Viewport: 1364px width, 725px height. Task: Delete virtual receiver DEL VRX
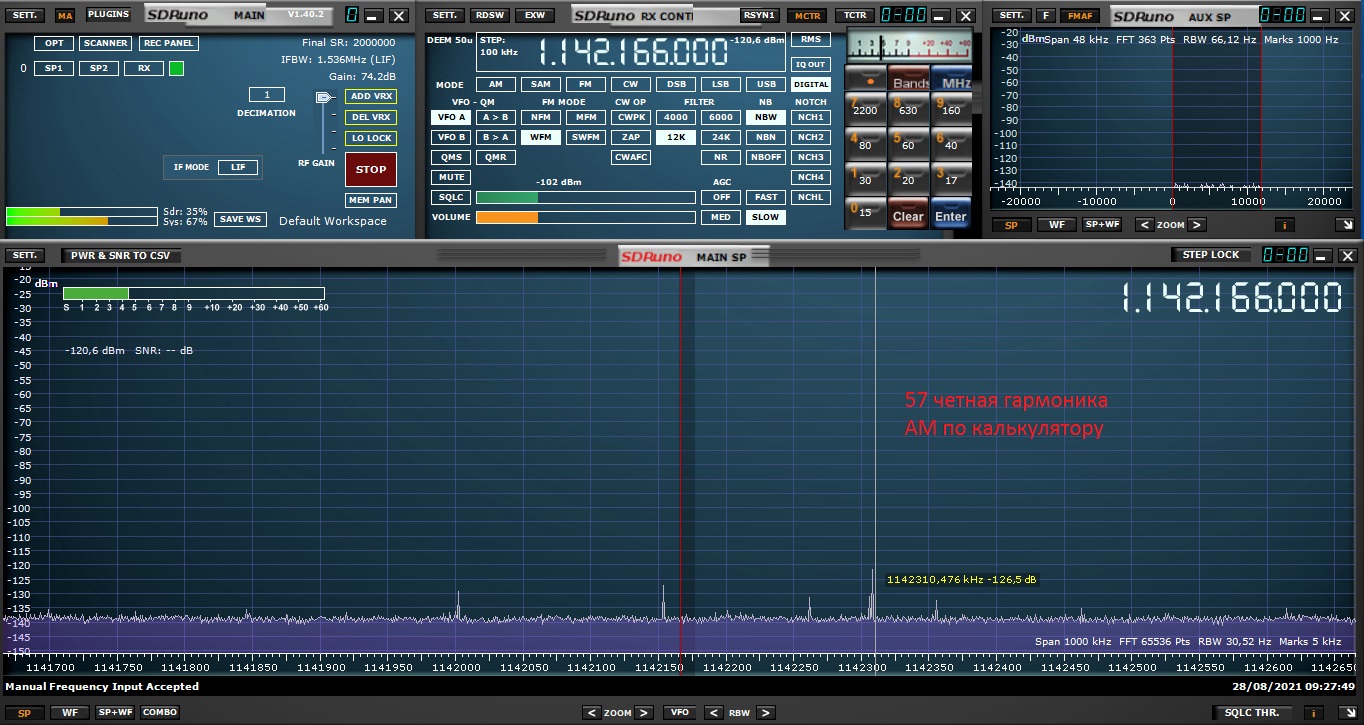click(370, 117)
